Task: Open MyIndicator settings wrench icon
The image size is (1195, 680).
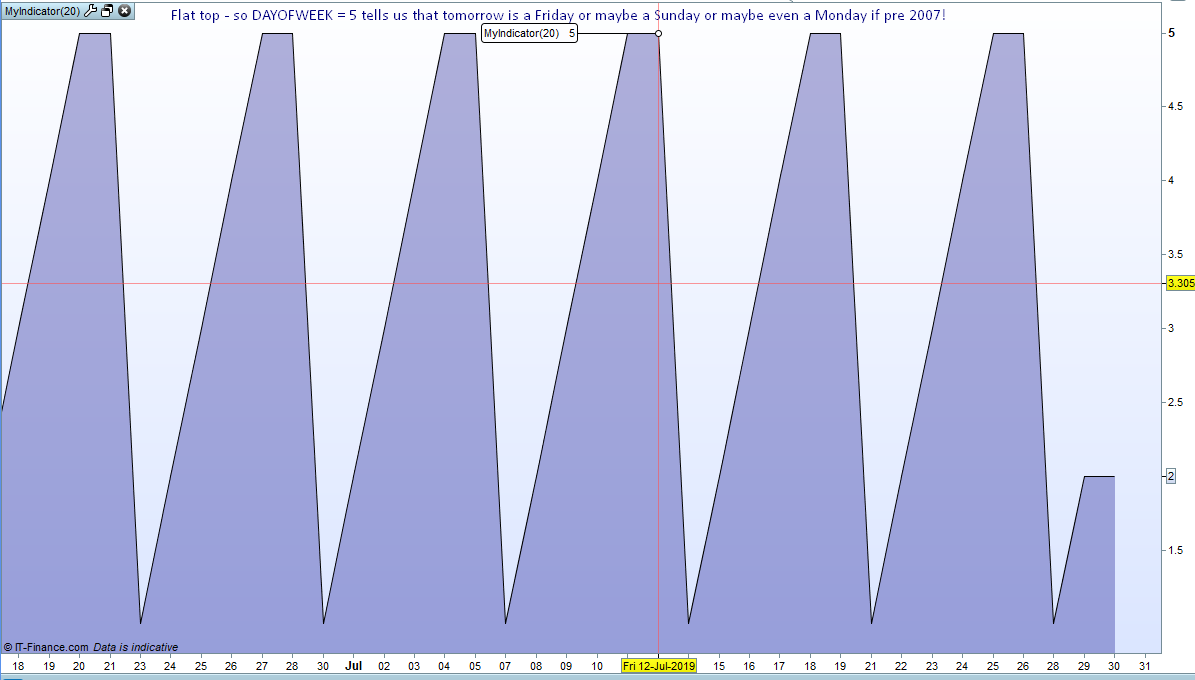Action: (90, 11)
